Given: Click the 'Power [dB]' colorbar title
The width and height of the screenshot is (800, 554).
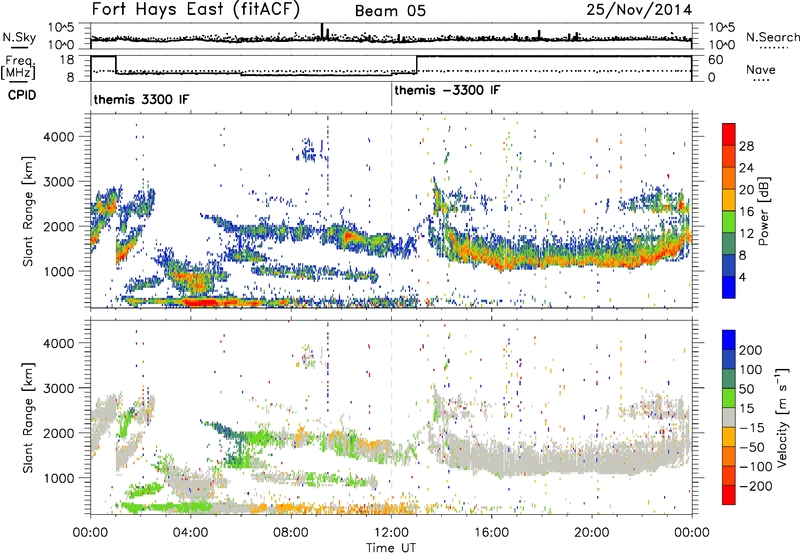Looking at the screenshot, I should coord(764,211).
